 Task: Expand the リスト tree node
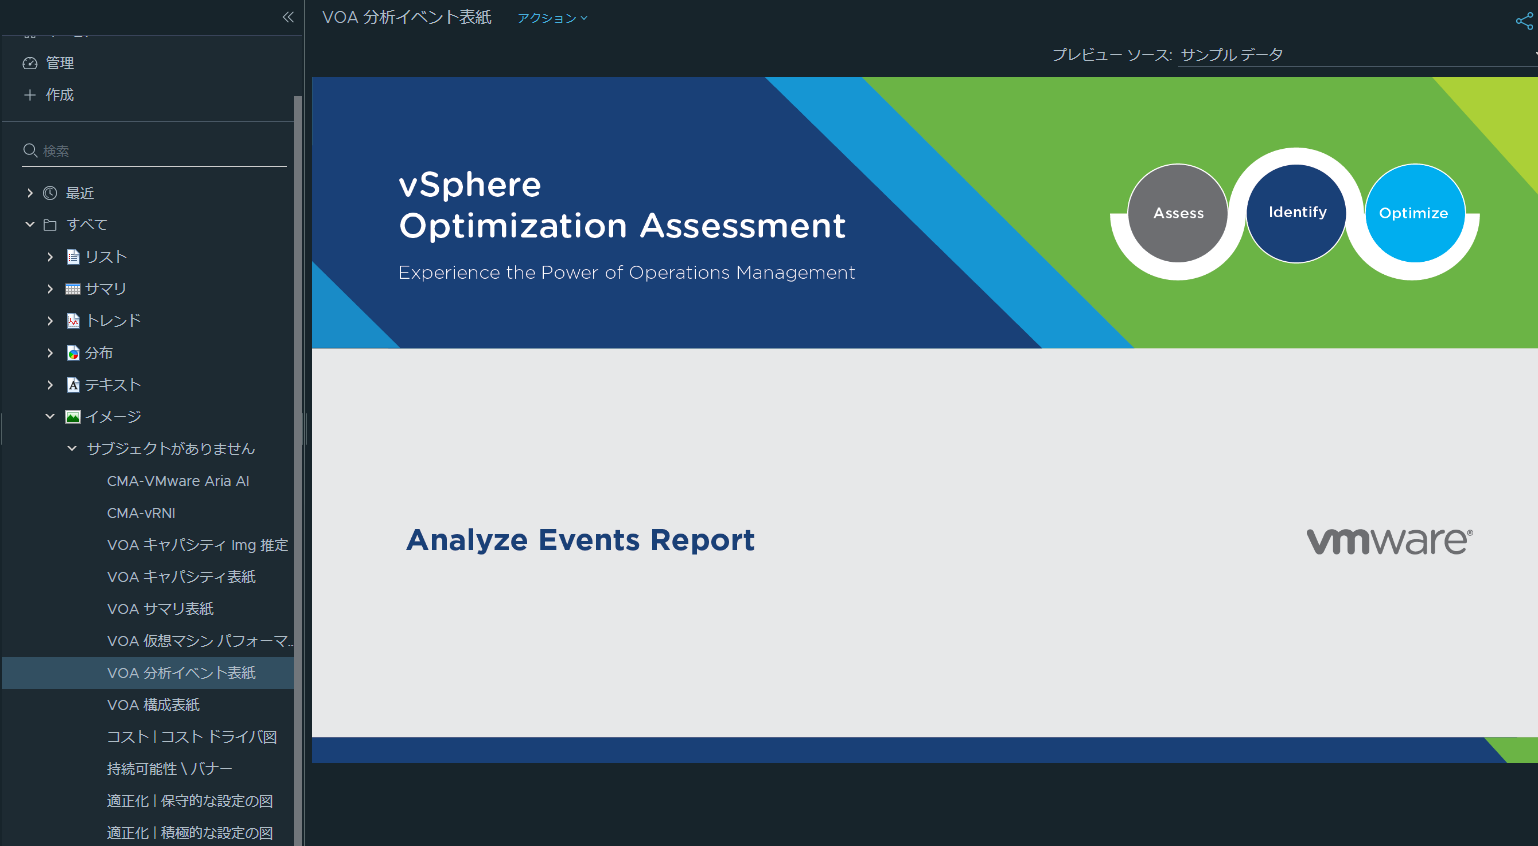pos(50,257)
